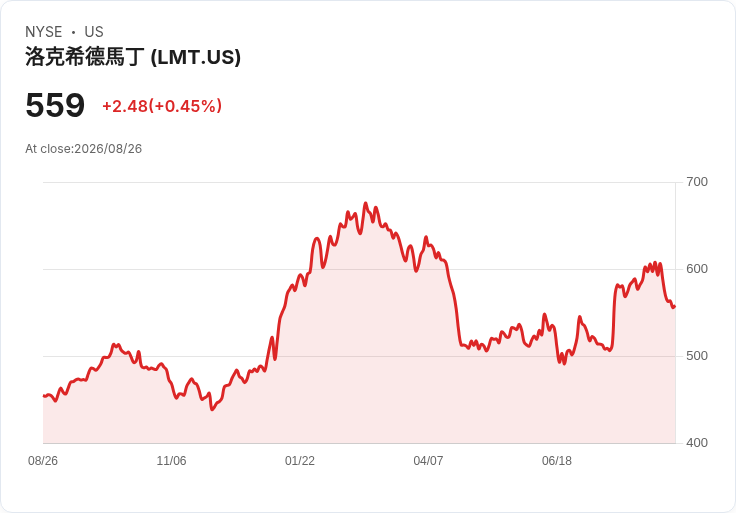Click the NYSE exchange label
The height and width of the screenshot is (513, 736).
(x=44, y=32)
